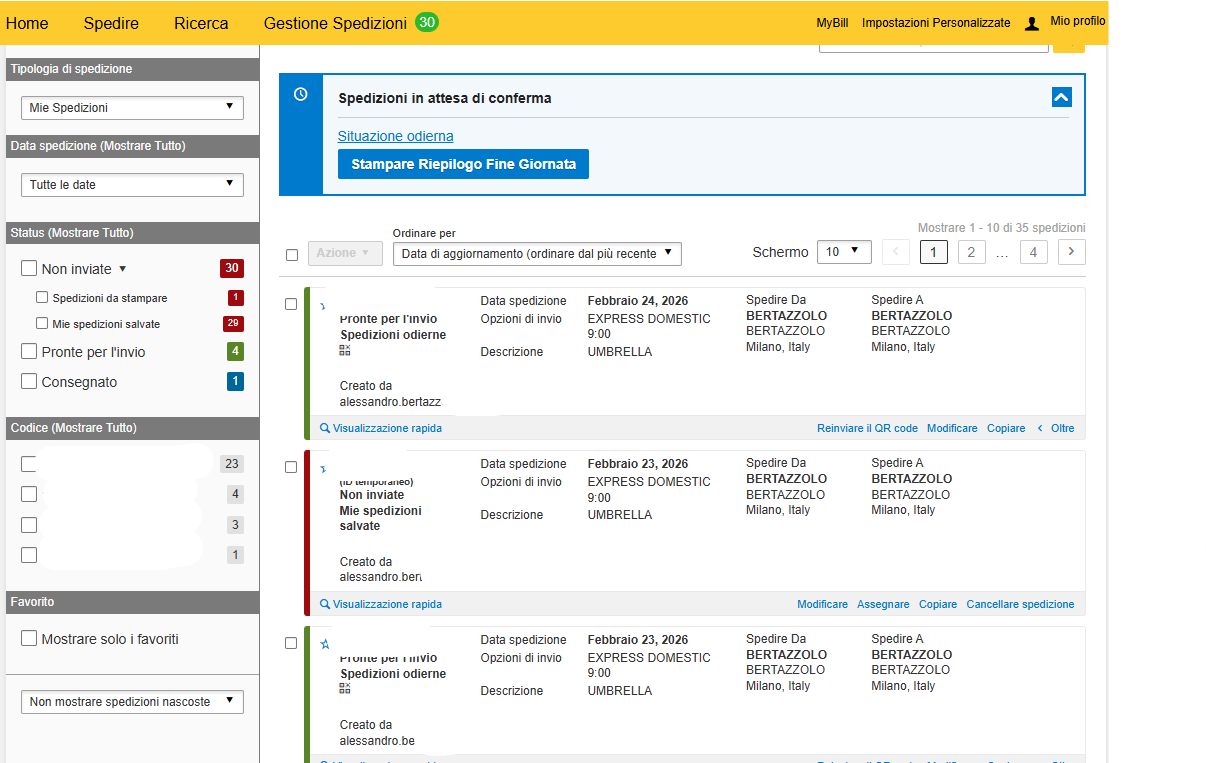The height and width of the screenshot is (763, 1206).
Task: Open the Ricerca menu item
Action: 201,23
